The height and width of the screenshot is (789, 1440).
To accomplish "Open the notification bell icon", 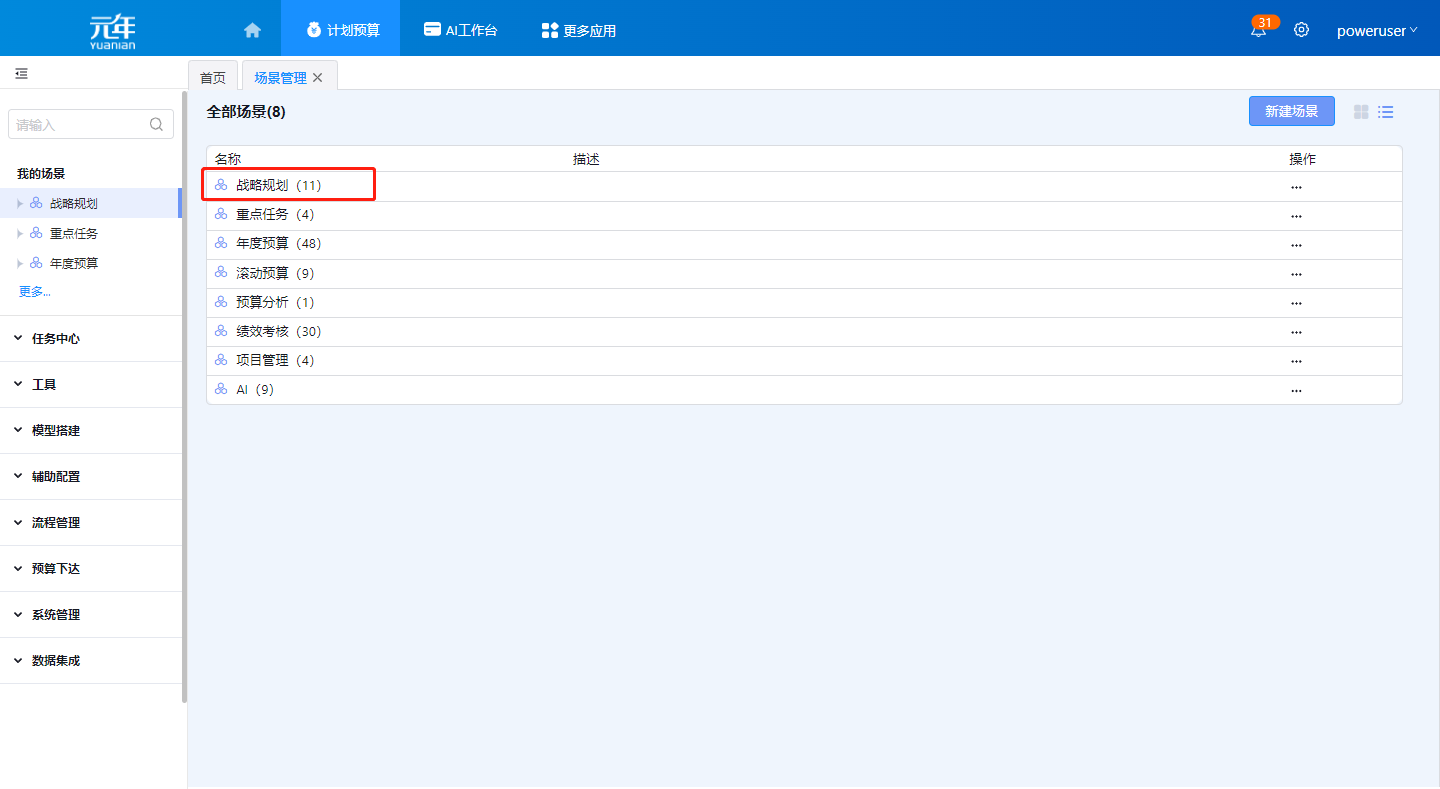I will coord(1258,30).
